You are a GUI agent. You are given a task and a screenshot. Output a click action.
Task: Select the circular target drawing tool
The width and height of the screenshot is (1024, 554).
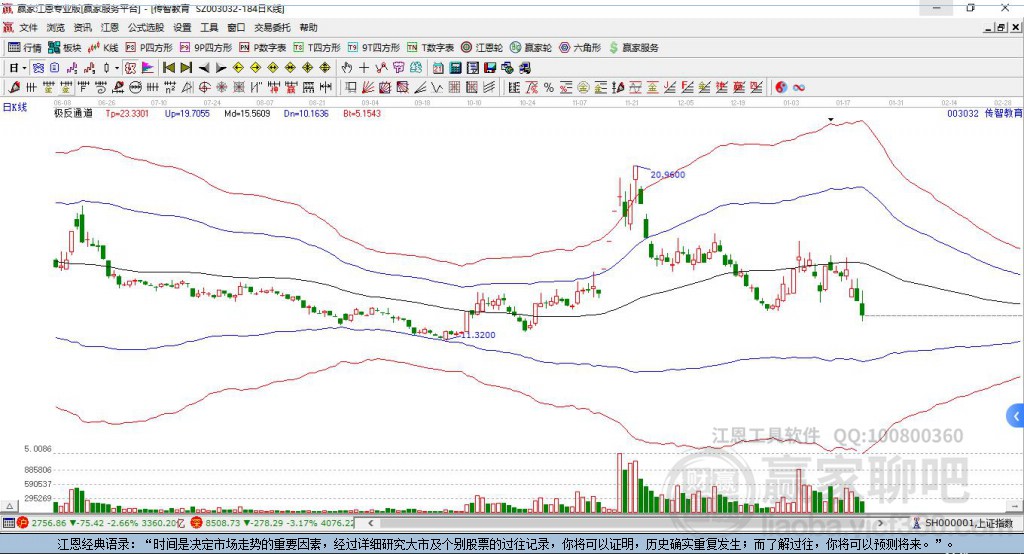tap(204, 88)
